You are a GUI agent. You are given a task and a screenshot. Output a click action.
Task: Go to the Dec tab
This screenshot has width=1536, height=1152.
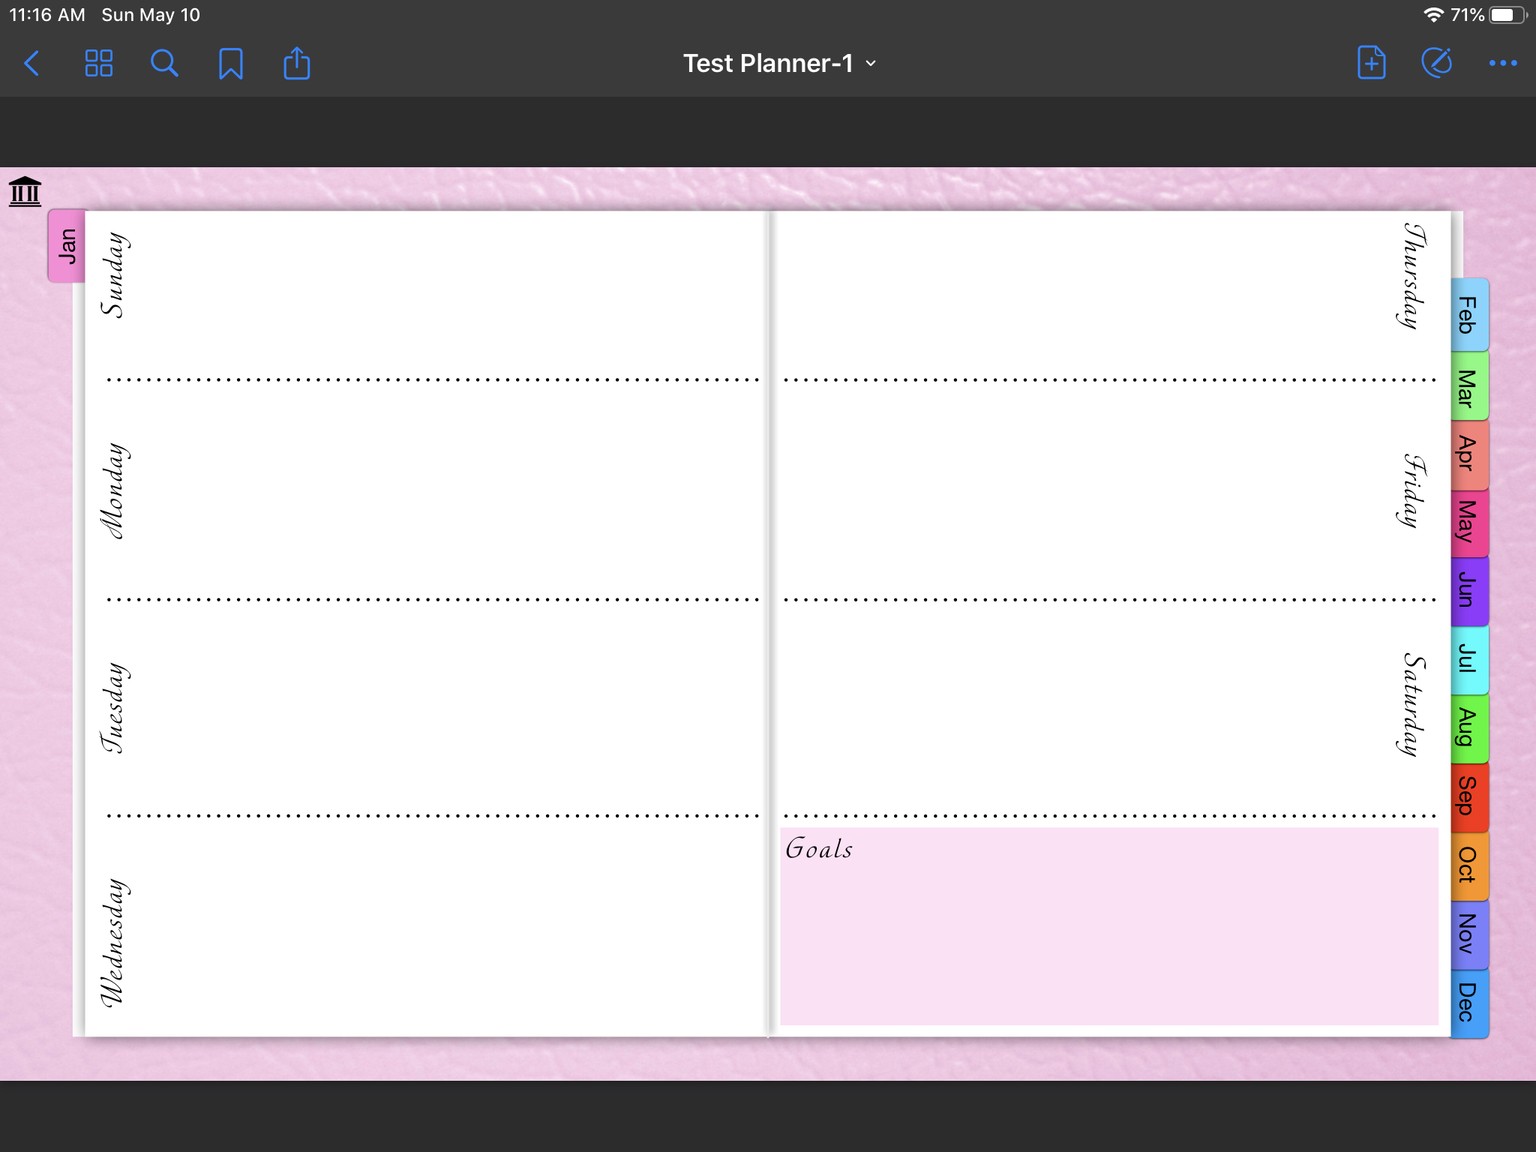tap(1469, 1003)
